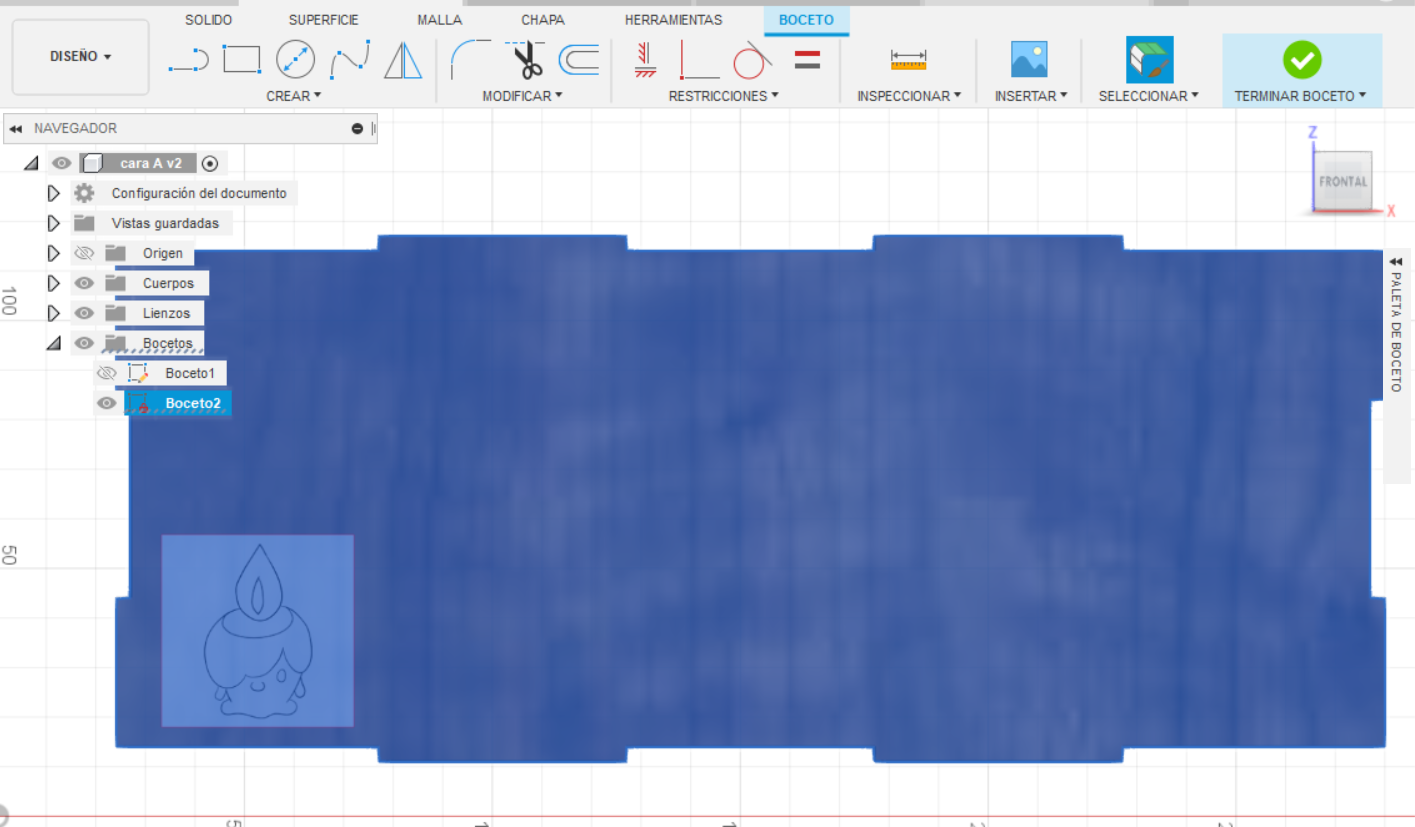Activate cara A v2 component radio button
This screenshot has width=1415, height=827.
coord(209,163)
